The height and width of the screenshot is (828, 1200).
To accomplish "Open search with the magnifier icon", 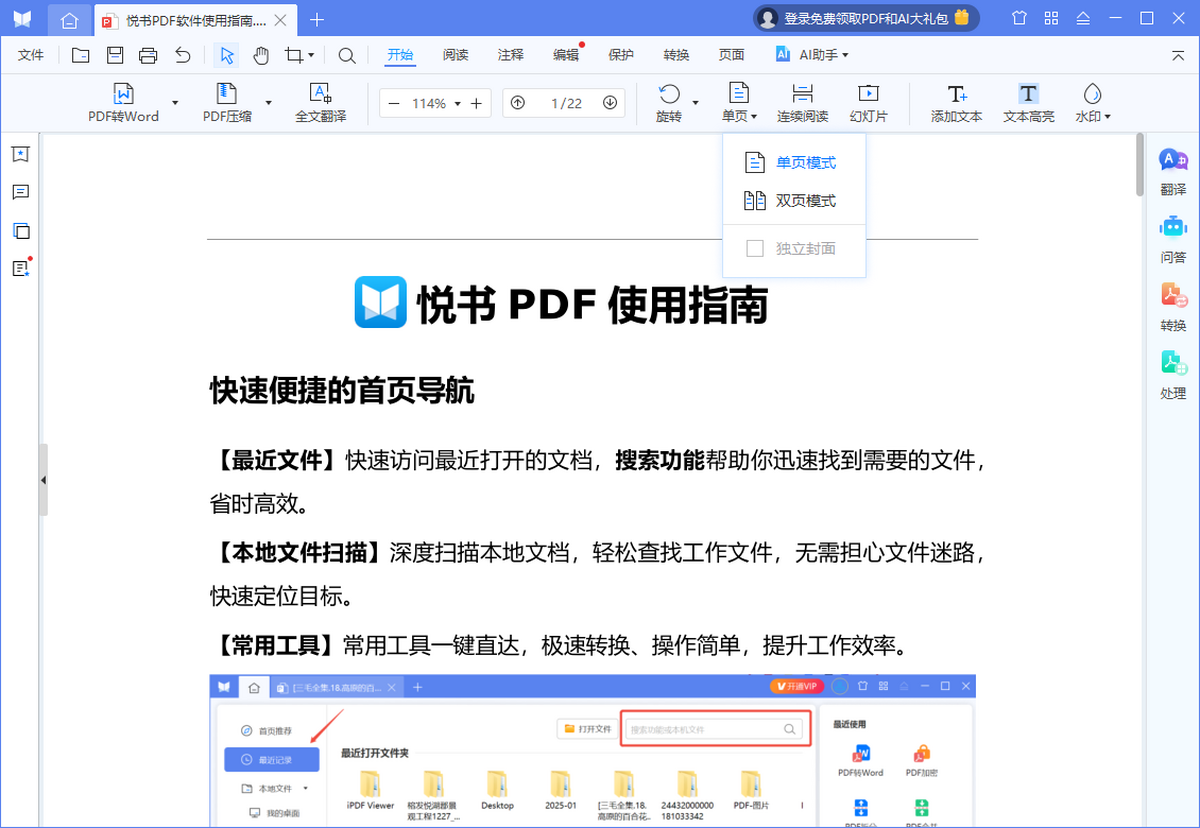I will point(347,55).
